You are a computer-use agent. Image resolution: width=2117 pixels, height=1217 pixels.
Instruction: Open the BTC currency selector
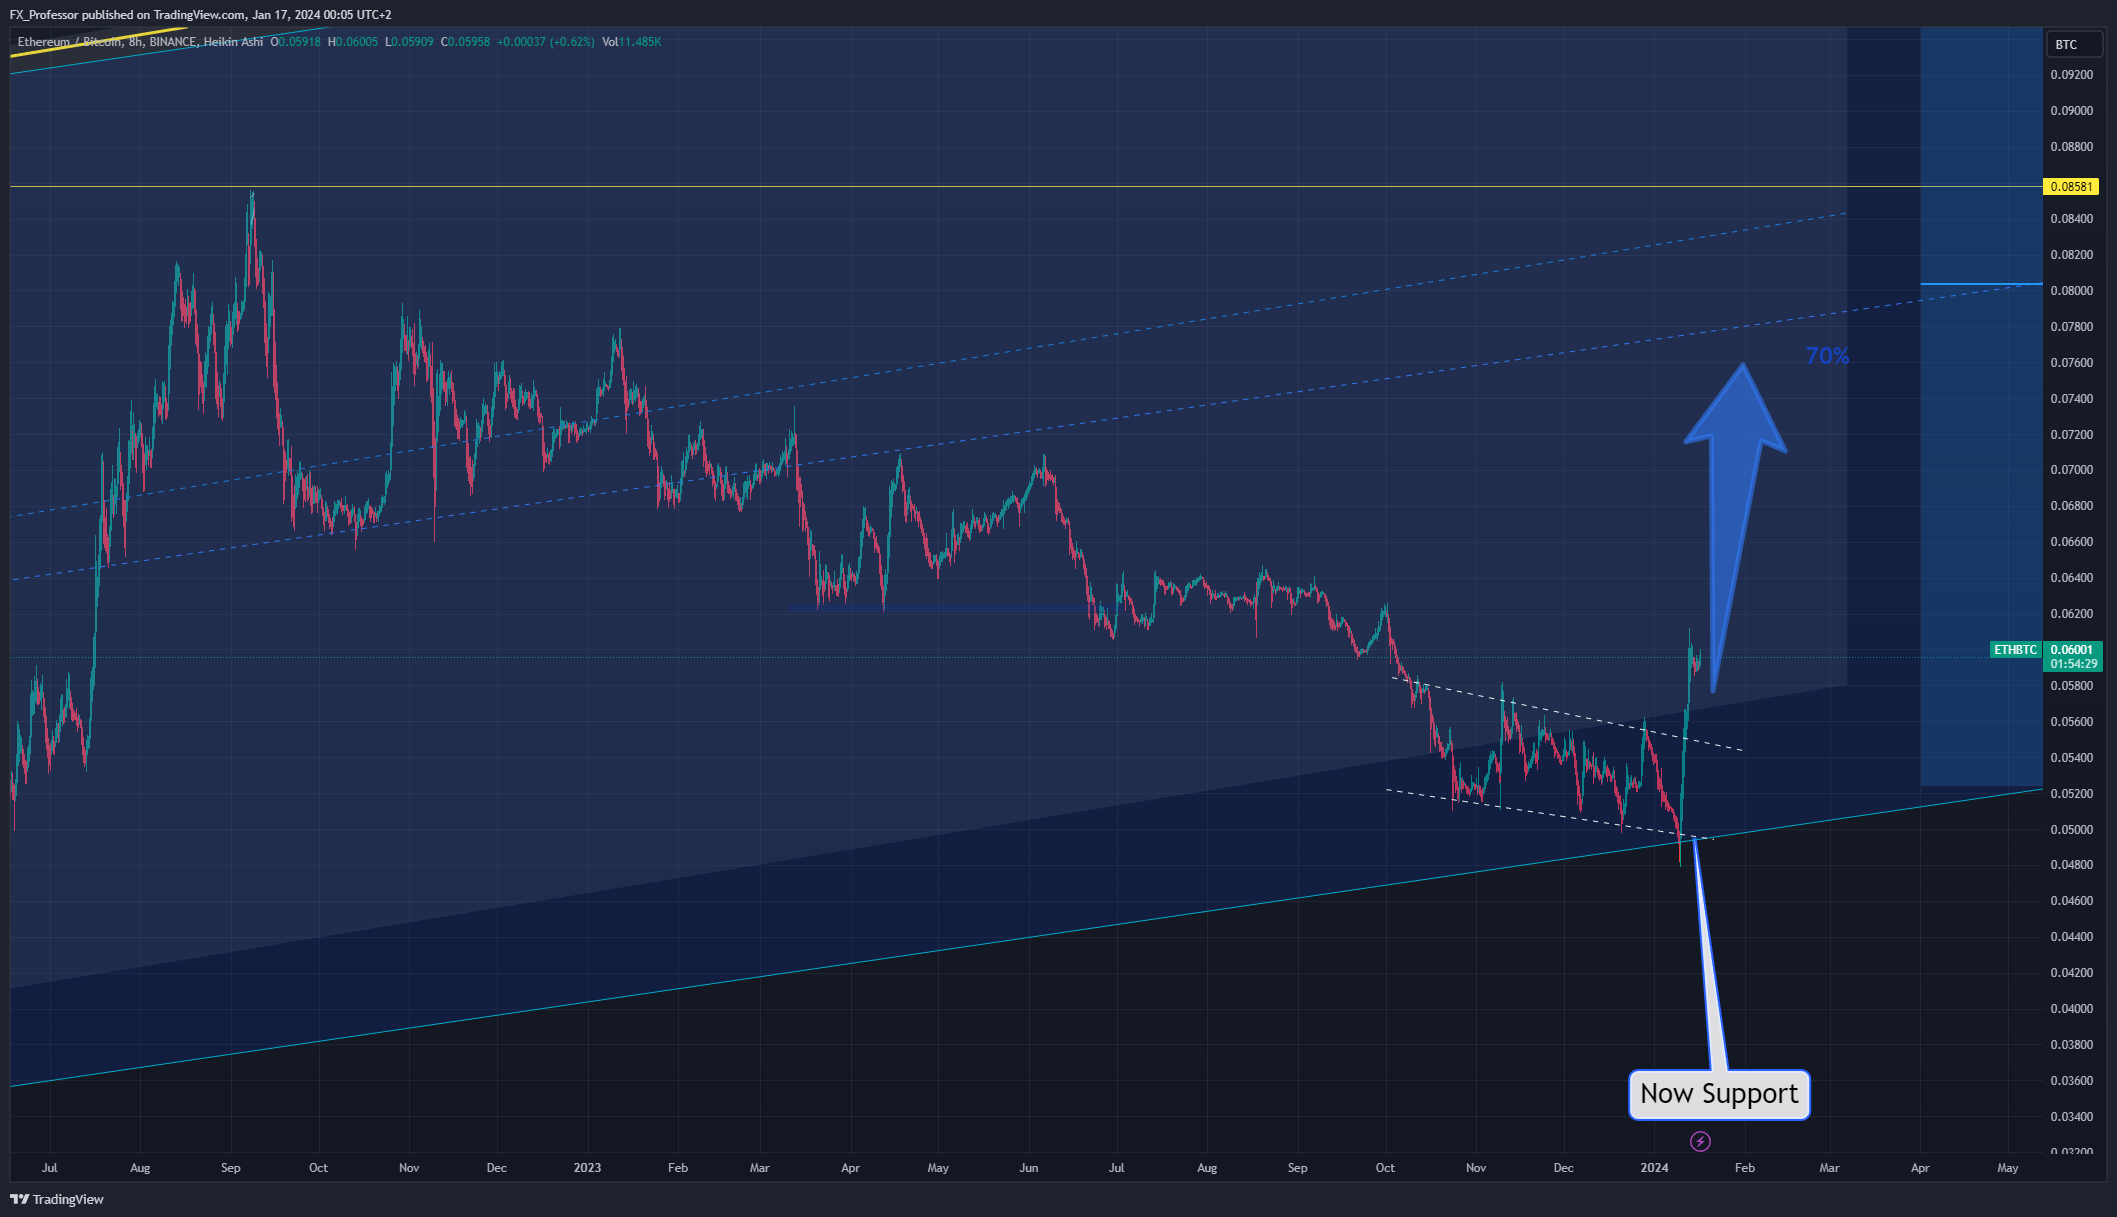tap(2073, 44)
